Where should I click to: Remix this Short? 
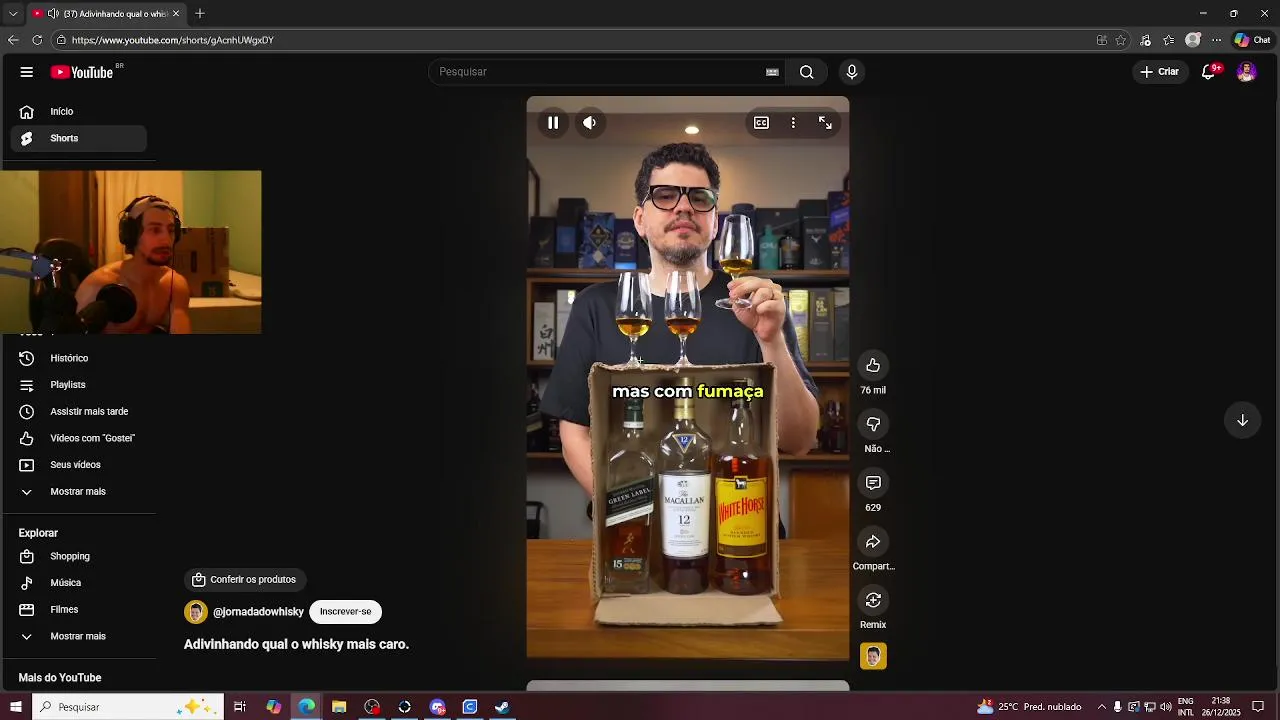point(873,600)
